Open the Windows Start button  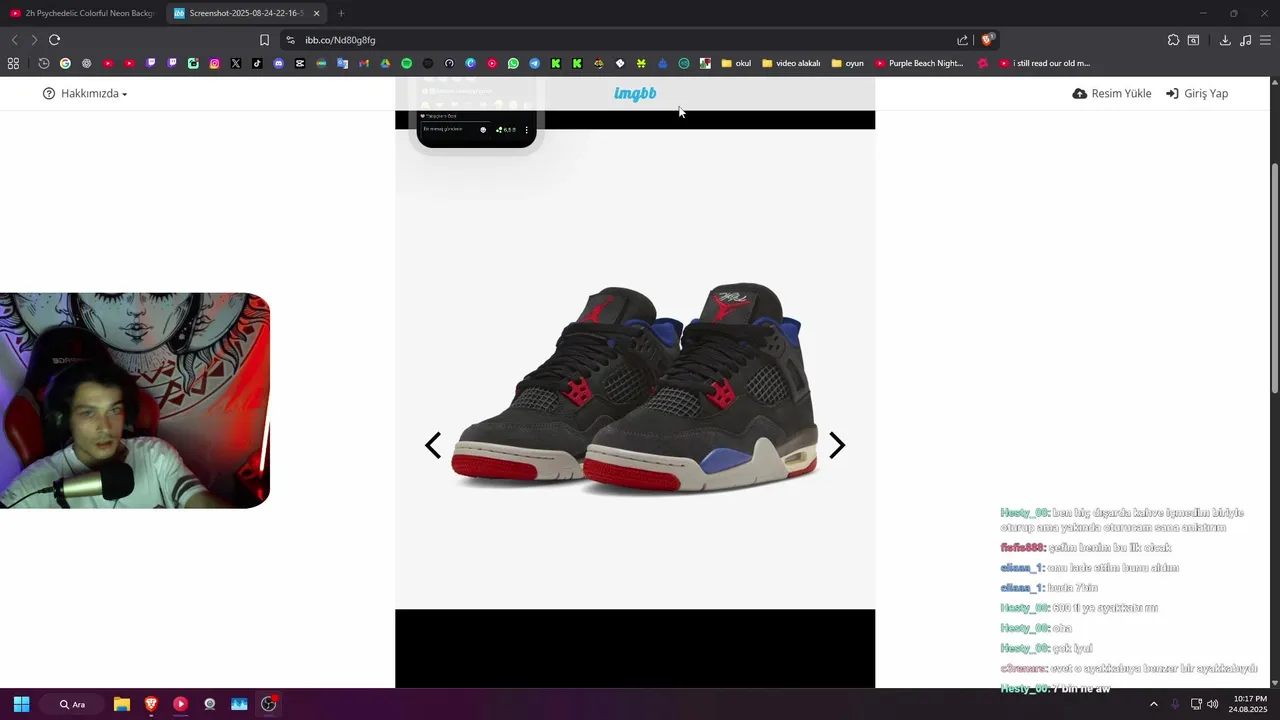[x=21, y=704]
